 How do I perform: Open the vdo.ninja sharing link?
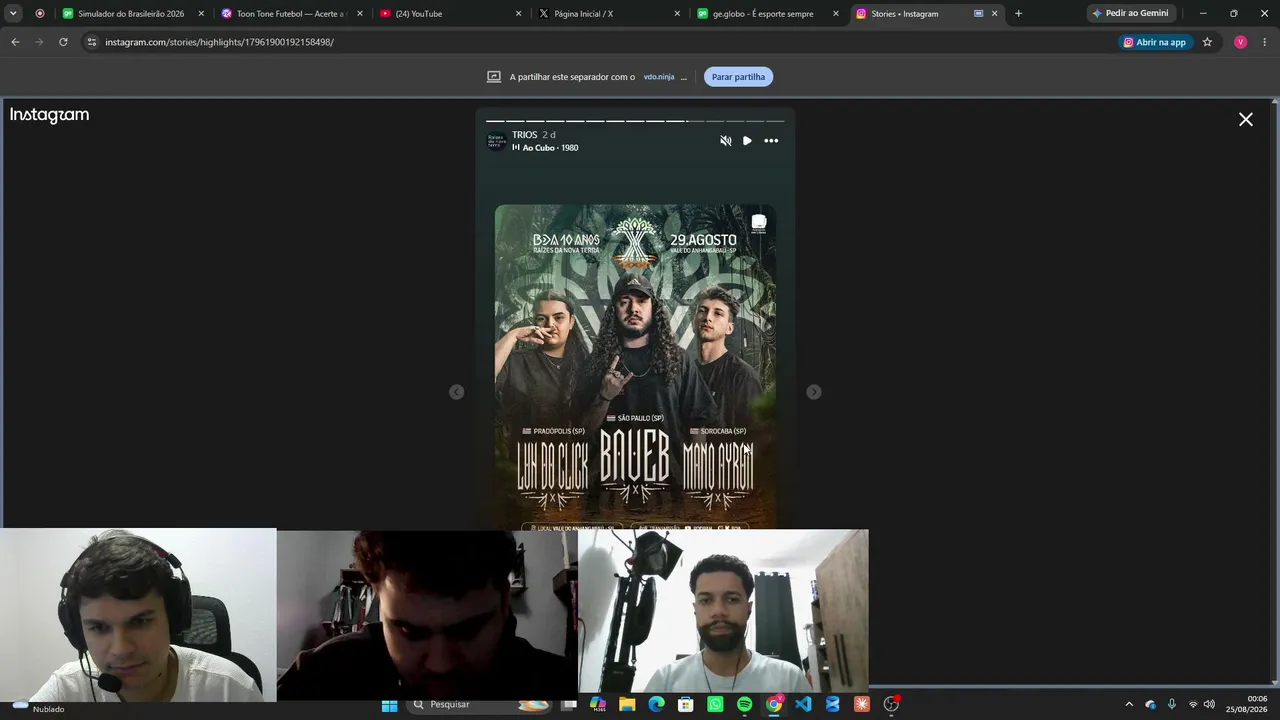(x=659, y=77)
